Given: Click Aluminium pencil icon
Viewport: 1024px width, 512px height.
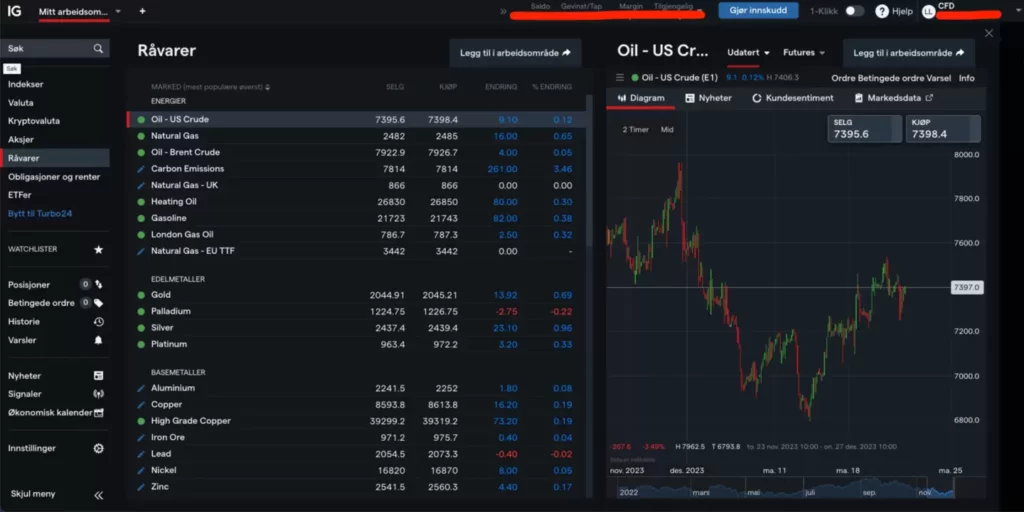Looking at the screenshot, I should (141, 388).
